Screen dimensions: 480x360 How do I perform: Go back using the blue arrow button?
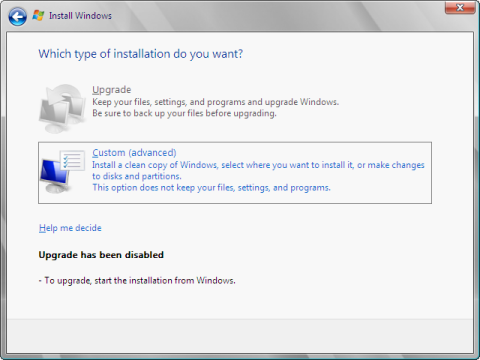click(x=18, y=16)
